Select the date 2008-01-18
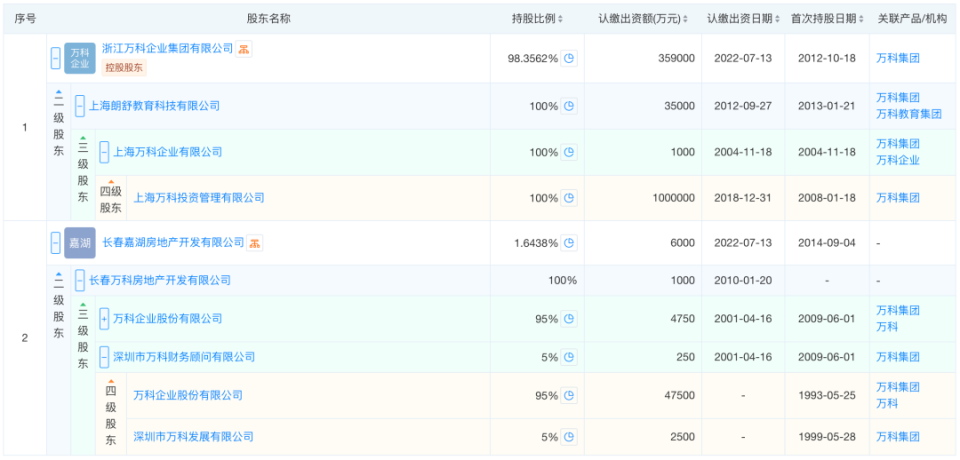This screenshot has height=460, width=960. [827, 198]
